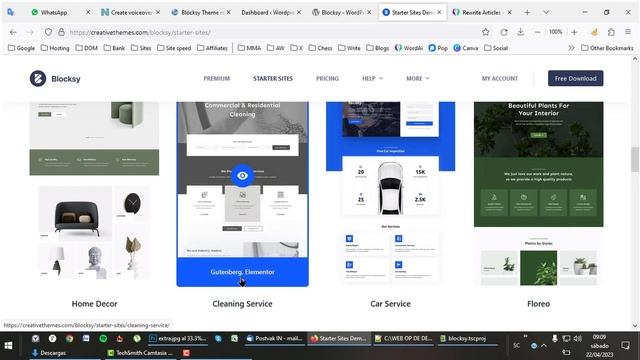Bookmark this page with star icon
This screenshot has height=360, width=640.
(x=485, y=32)
